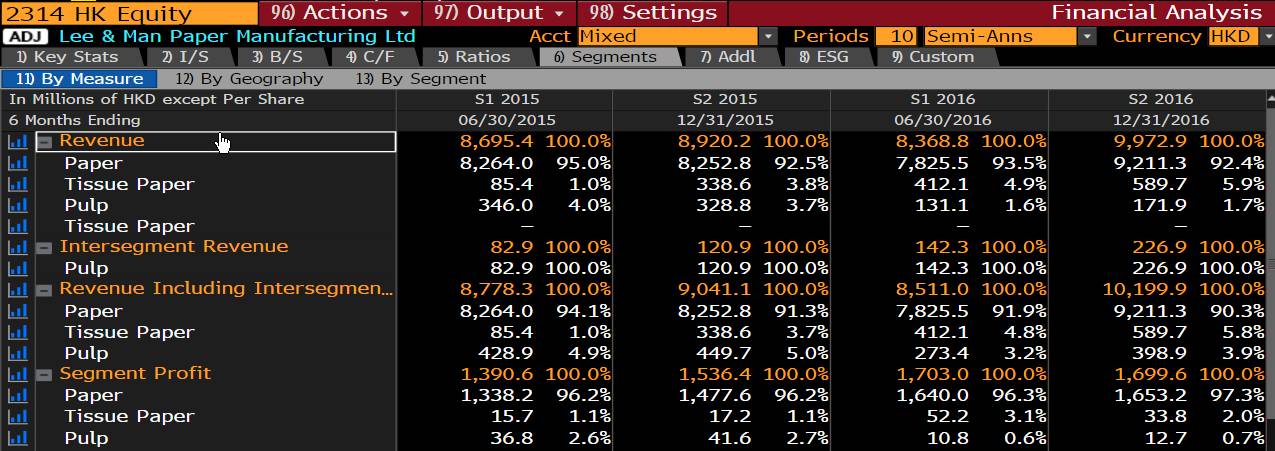Click chart icon for the empty Tissue Paper row
The width and height of the screenshot is (1275, 451).
[x=17, y=226]
